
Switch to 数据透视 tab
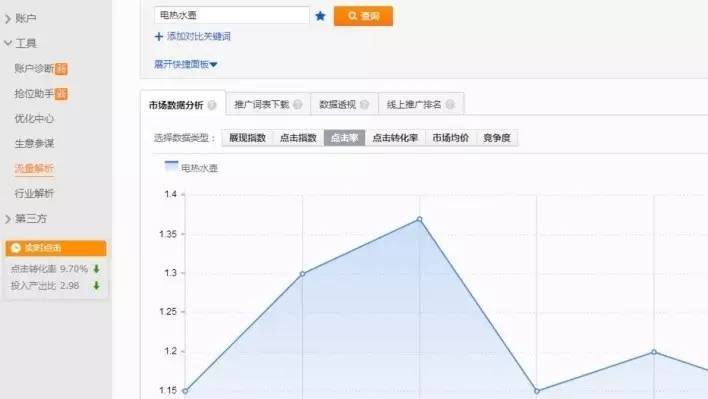(344, 104)
